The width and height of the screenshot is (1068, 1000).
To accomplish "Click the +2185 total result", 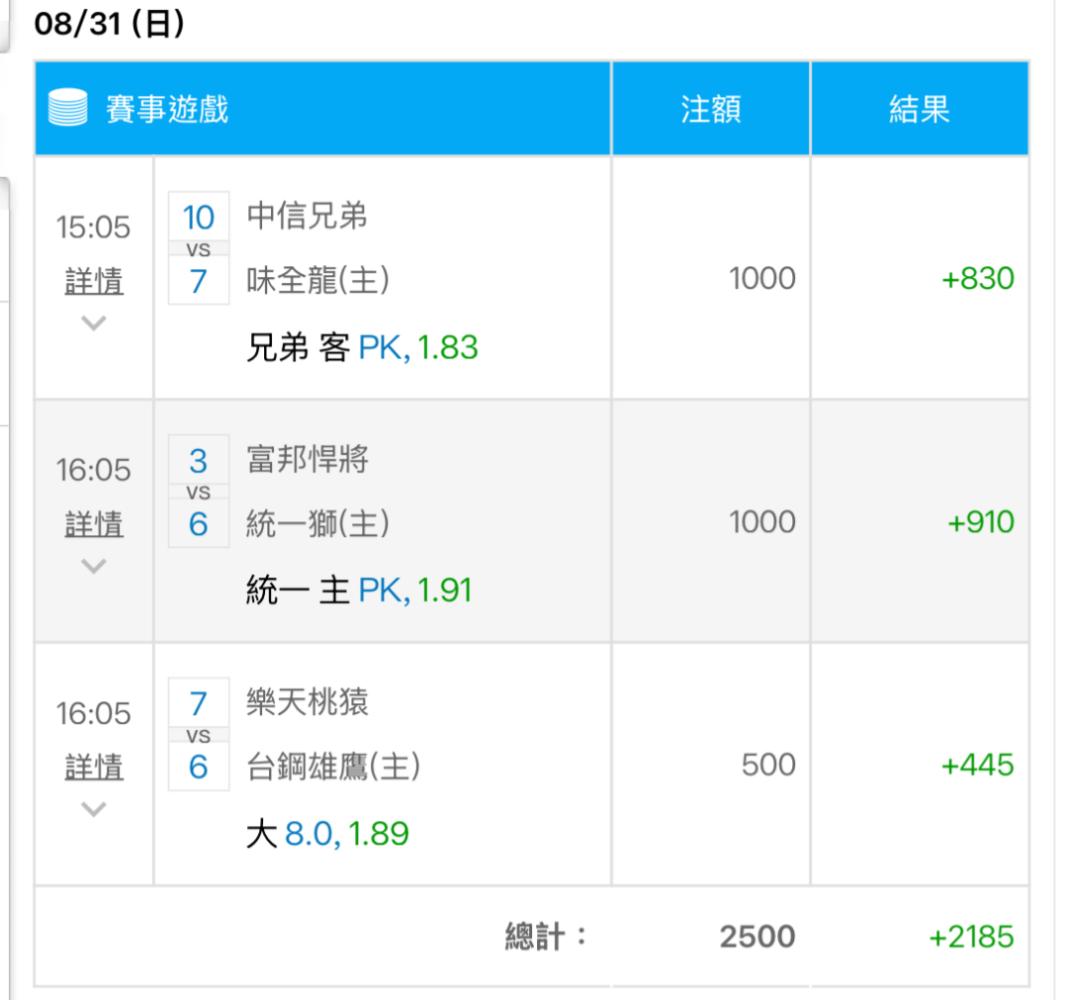I will pyautogui.click(x=970, y=937).
